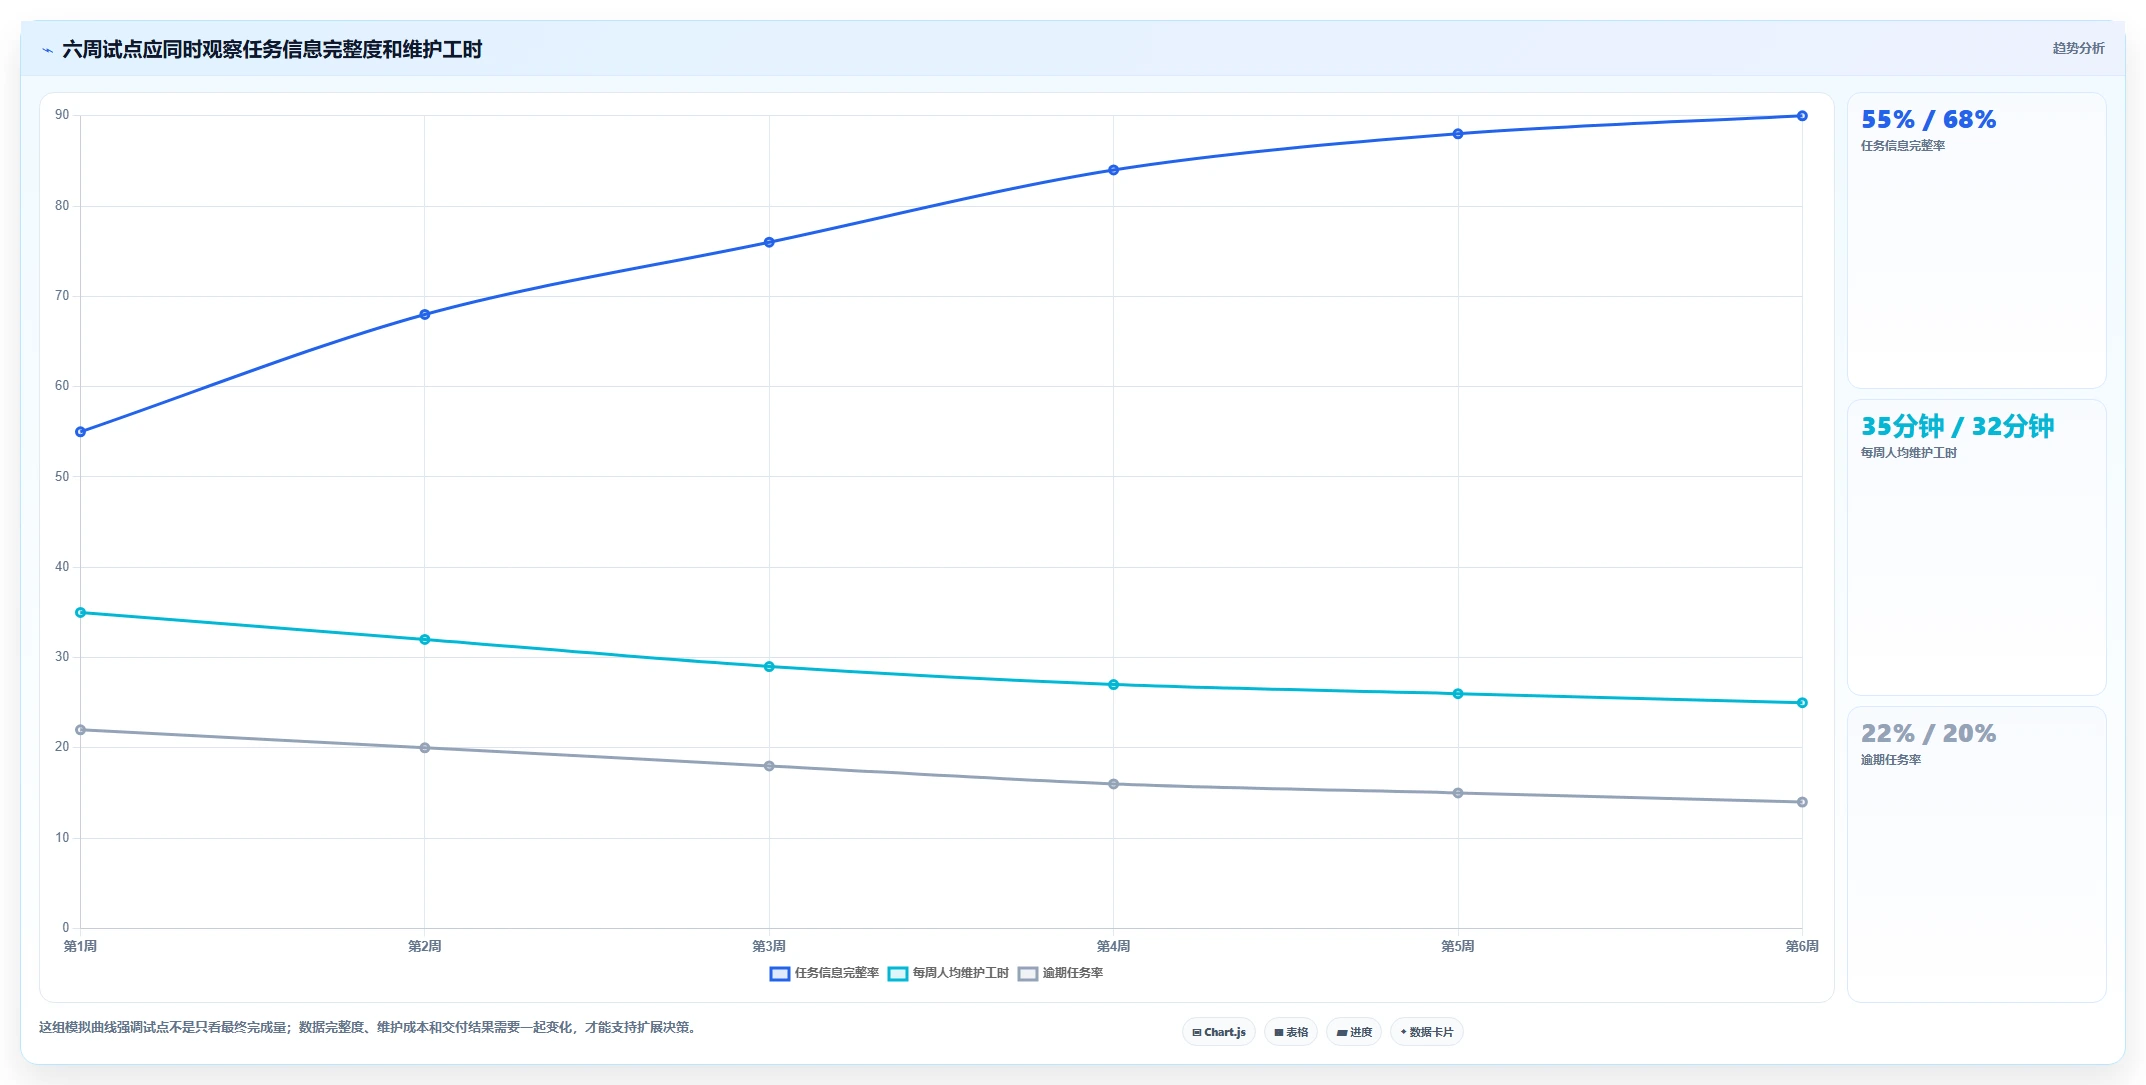
Task: Click the blue line point at 第4周
Action: tap(1113, 170)
